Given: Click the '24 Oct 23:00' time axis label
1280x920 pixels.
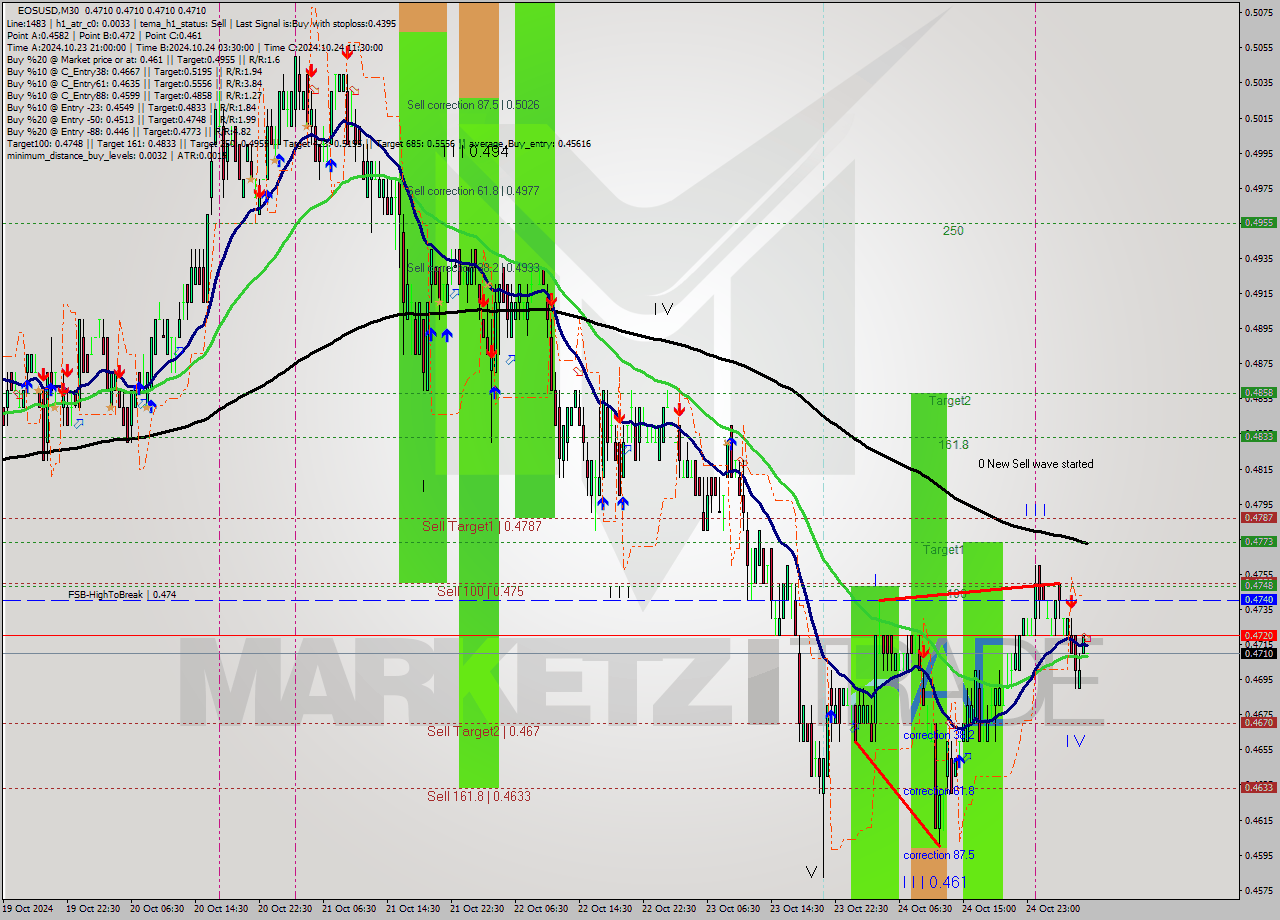Looking at the screenshot, I should pyautogui.click(x=1054, y=909).
